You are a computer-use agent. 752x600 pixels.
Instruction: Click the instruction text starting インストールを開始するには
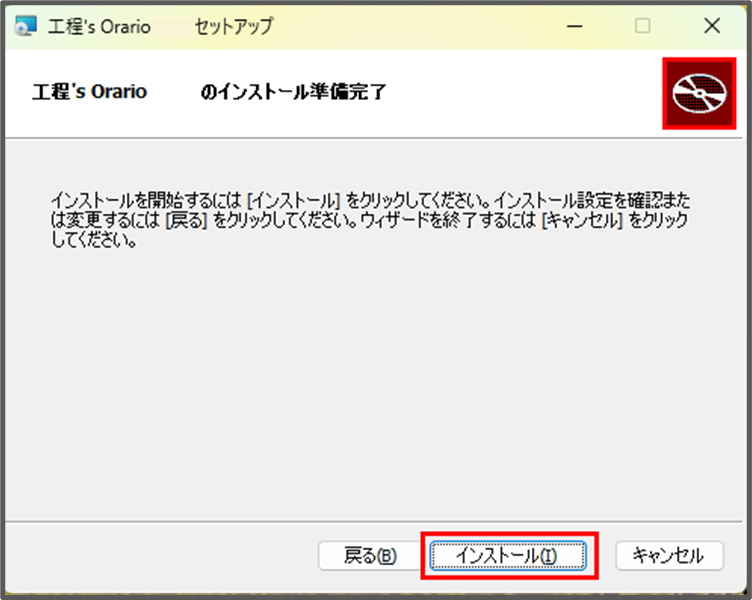click(x=370, y=220)
